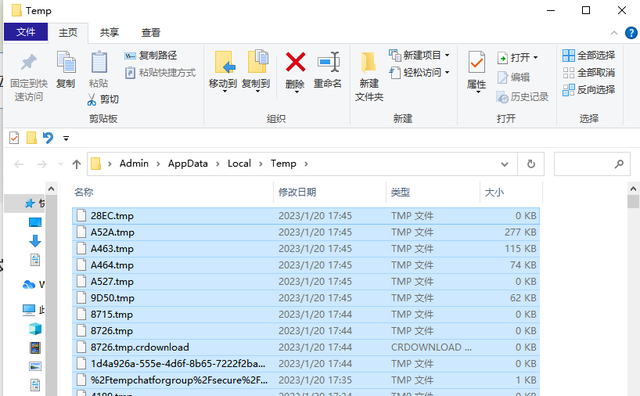Click file list scrollbar thumb
The width and height of the screenshot is (640, 396).
633,202
